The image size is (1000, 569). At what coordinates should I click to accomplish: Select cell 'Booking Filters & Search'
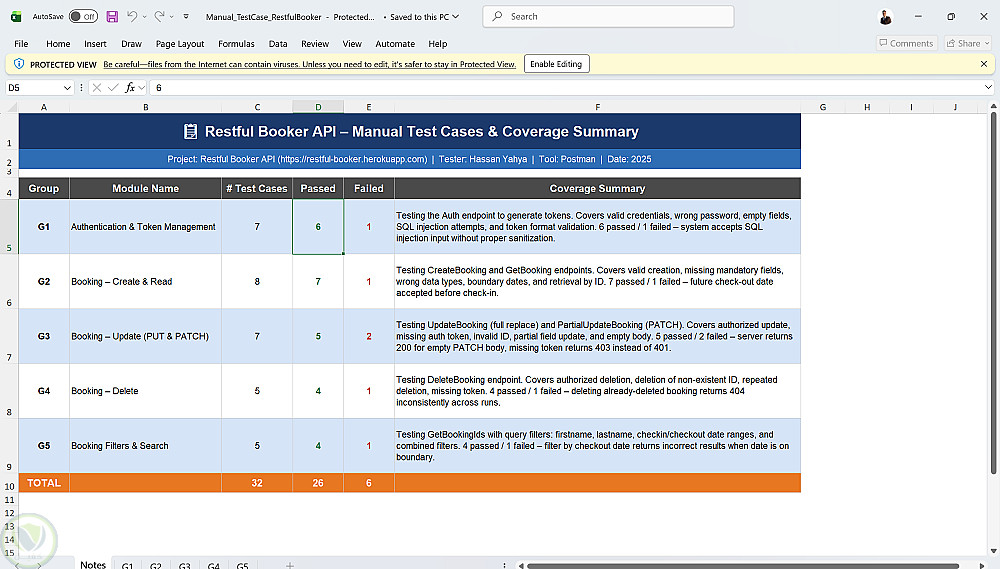pos(145,446)
